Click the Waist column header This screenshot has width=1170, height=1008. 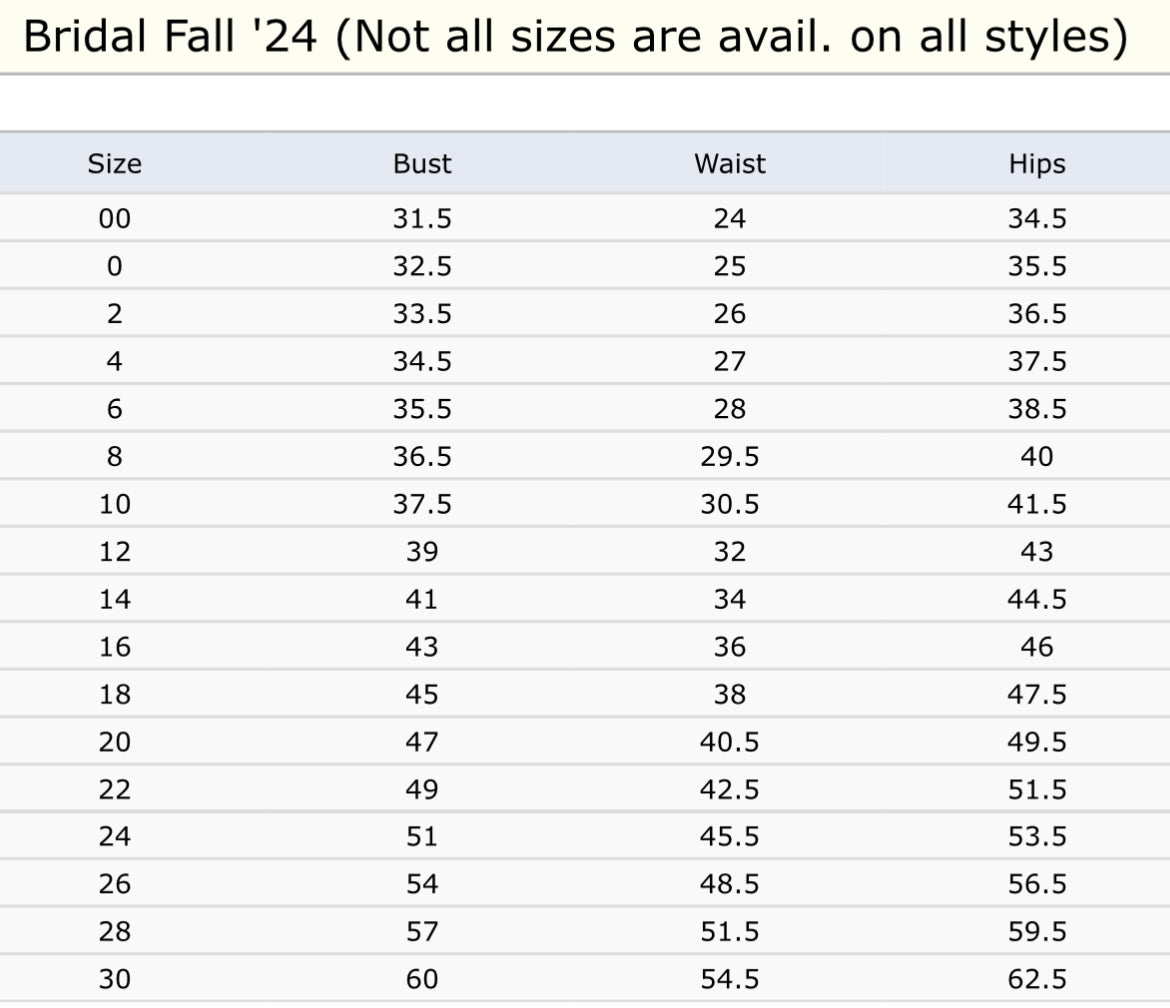click(730, 164)
